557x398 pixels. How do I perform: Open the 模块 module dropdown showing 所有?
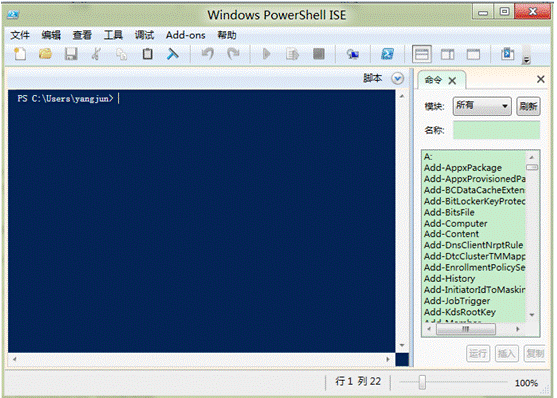(x=482, y=106)
